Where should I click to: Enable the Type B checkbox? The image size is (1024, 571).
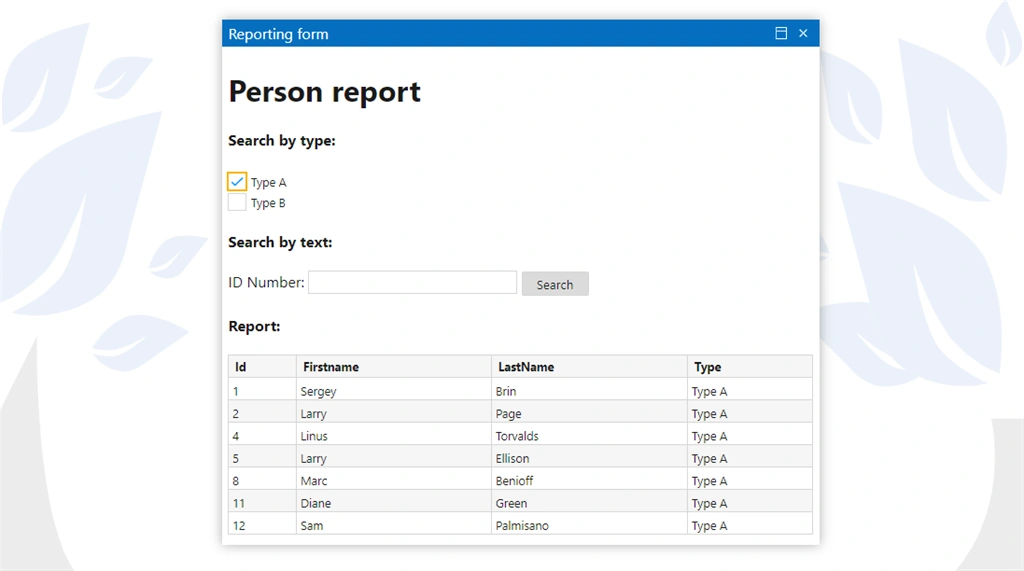point(237,203)
